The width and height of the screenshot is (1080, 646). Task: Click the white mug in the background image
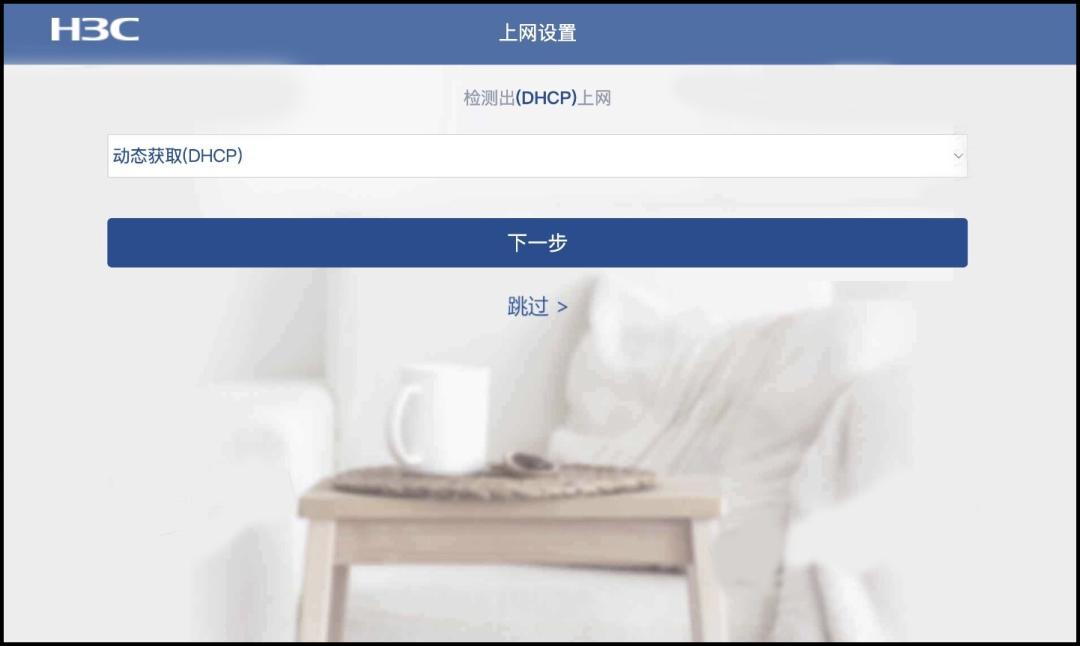click(x=439, y=419)
